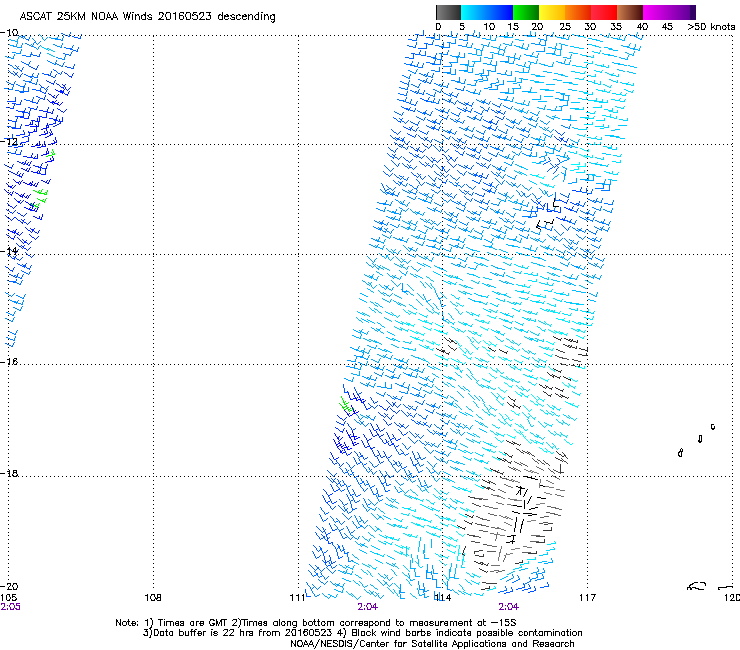Click the legend scale value '0'
This screenshot has width=740, height=650.
click(x=438, y=27)
